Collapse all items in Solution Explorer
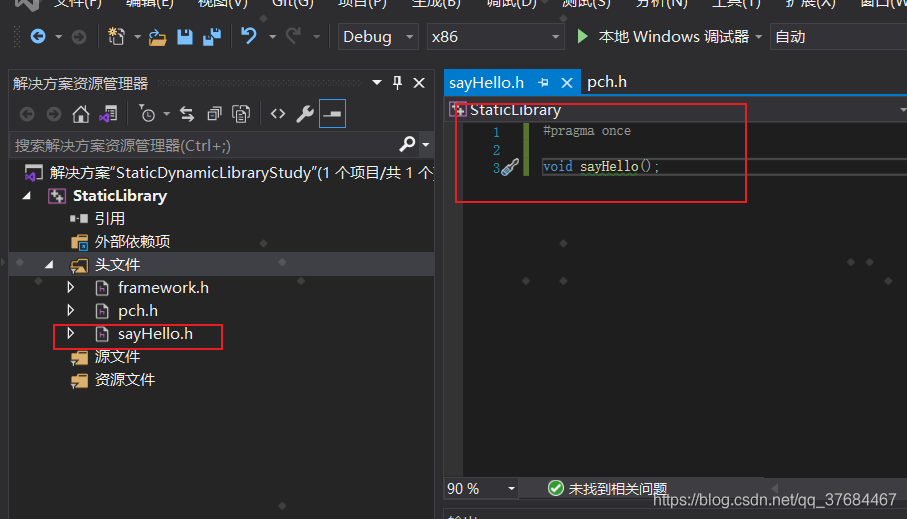The height and width of the screenshot is (519, 907). pos(214,114)
